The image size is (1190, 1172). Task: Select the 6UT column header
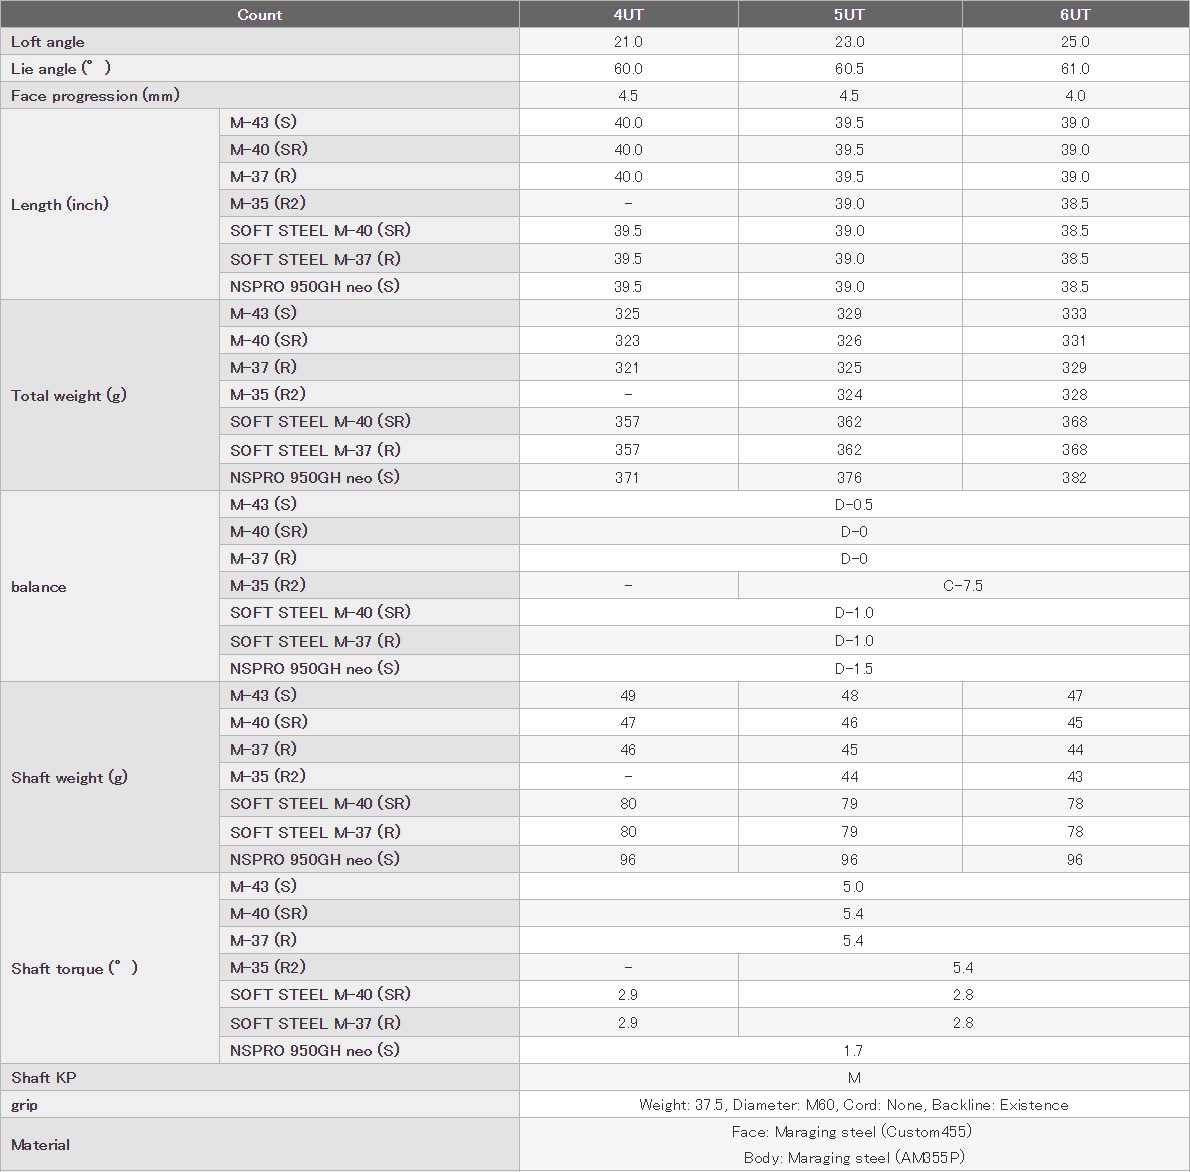click(1075, 14)
